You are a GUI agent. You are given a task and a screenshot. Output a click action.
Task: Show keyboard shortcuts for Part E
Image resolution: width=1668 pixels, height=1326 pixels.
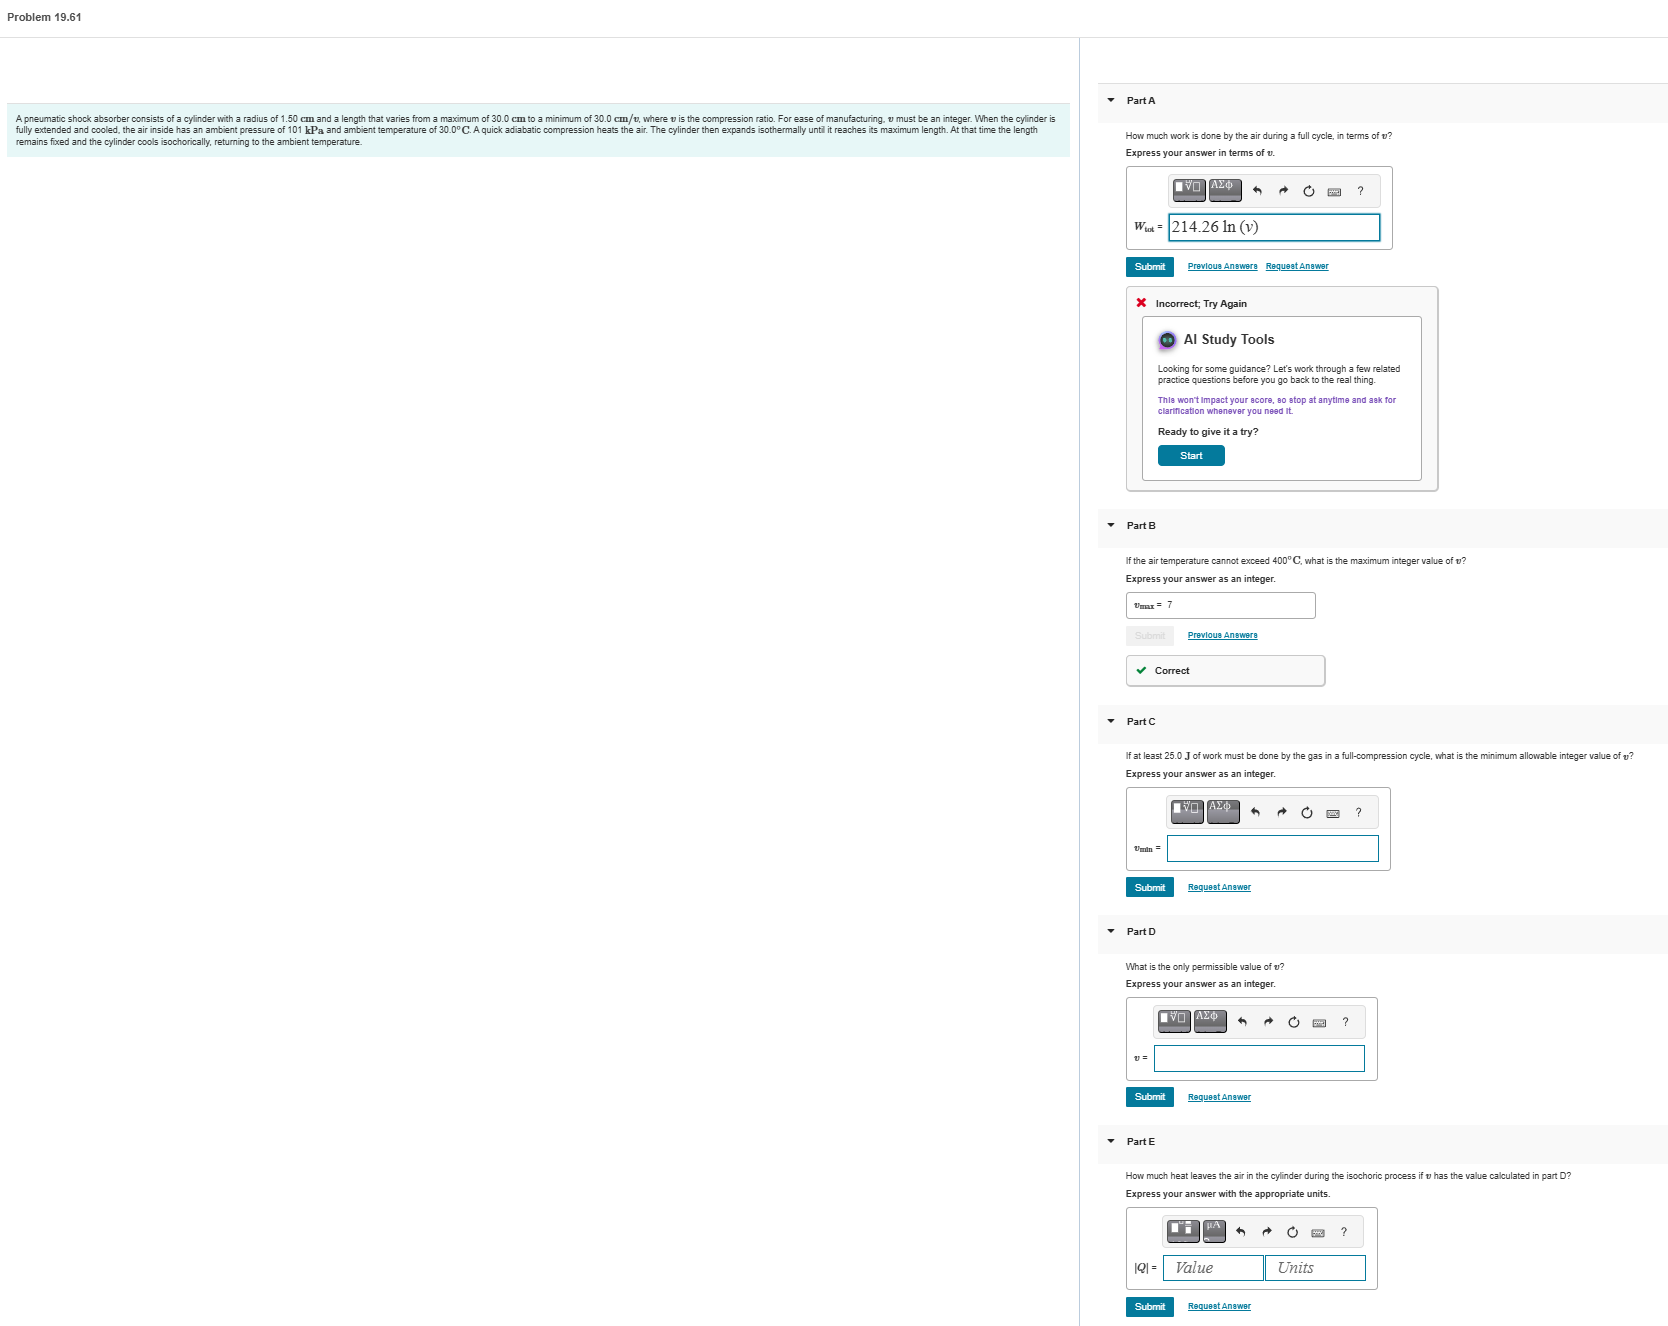[1318, 1233]
